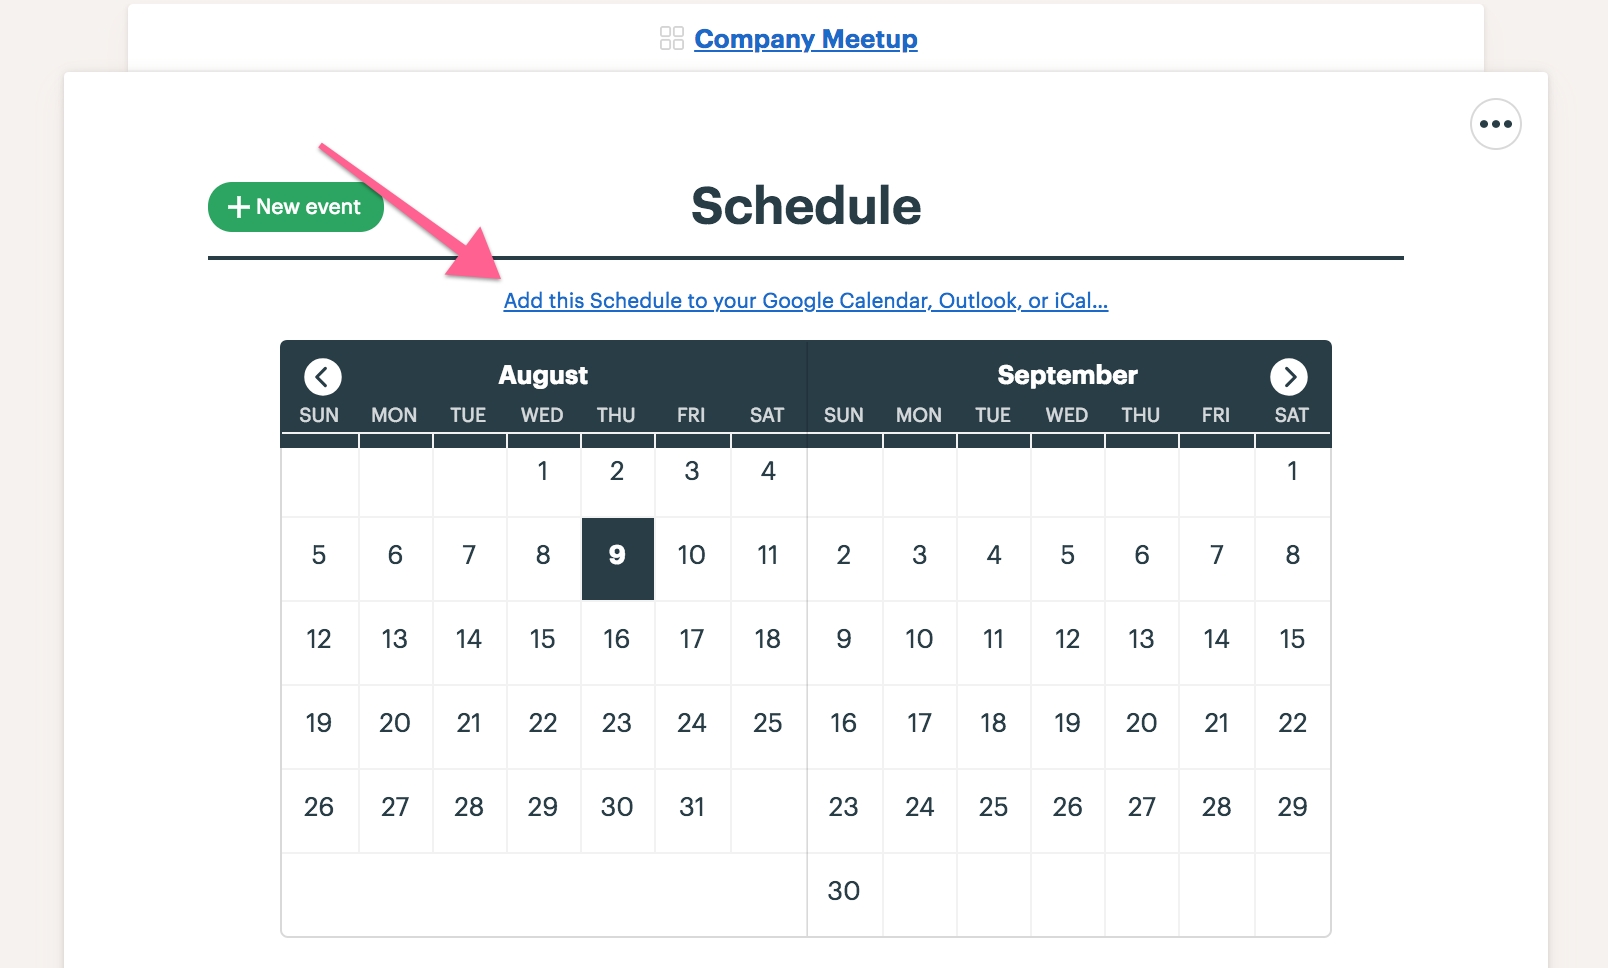
Task: Advance to next month with right arrow
Action: click(1289, 377)
